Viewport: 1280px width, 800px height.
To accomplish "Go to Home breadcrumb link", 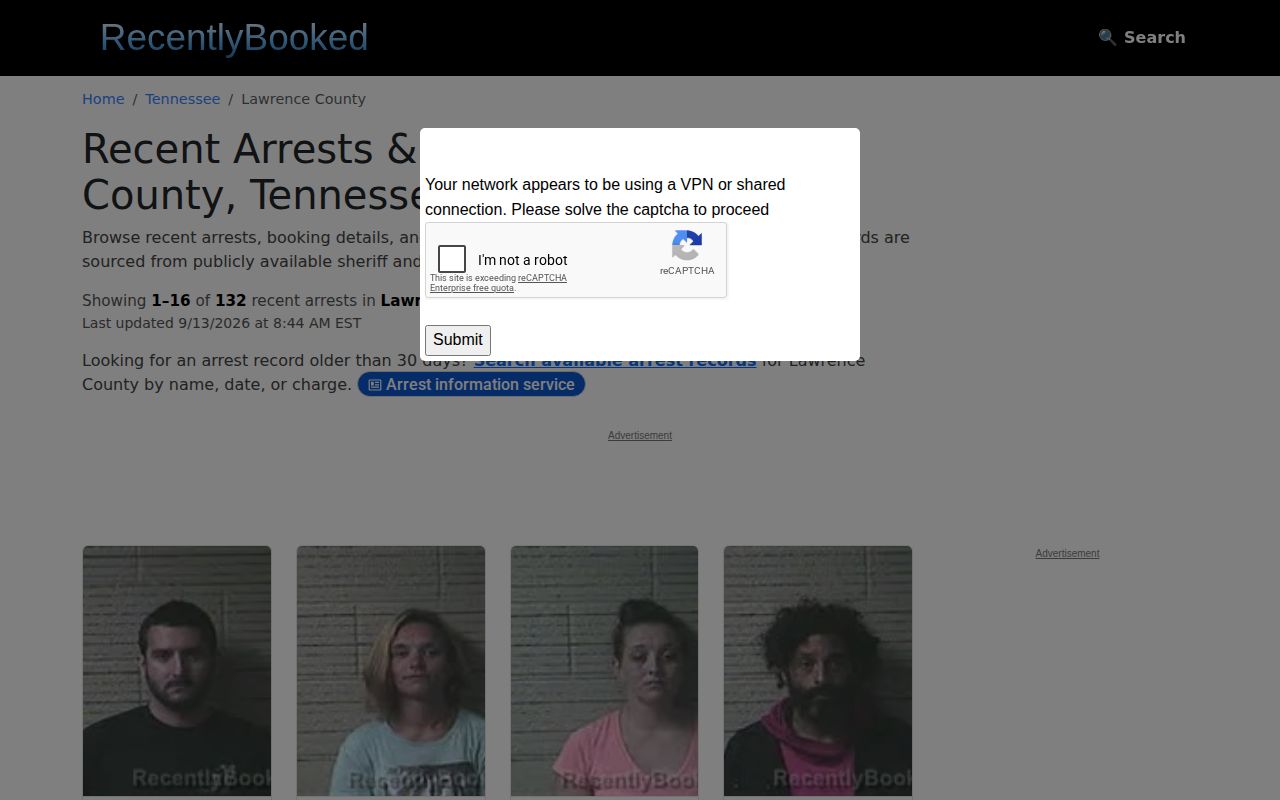I will click(103, 99).
